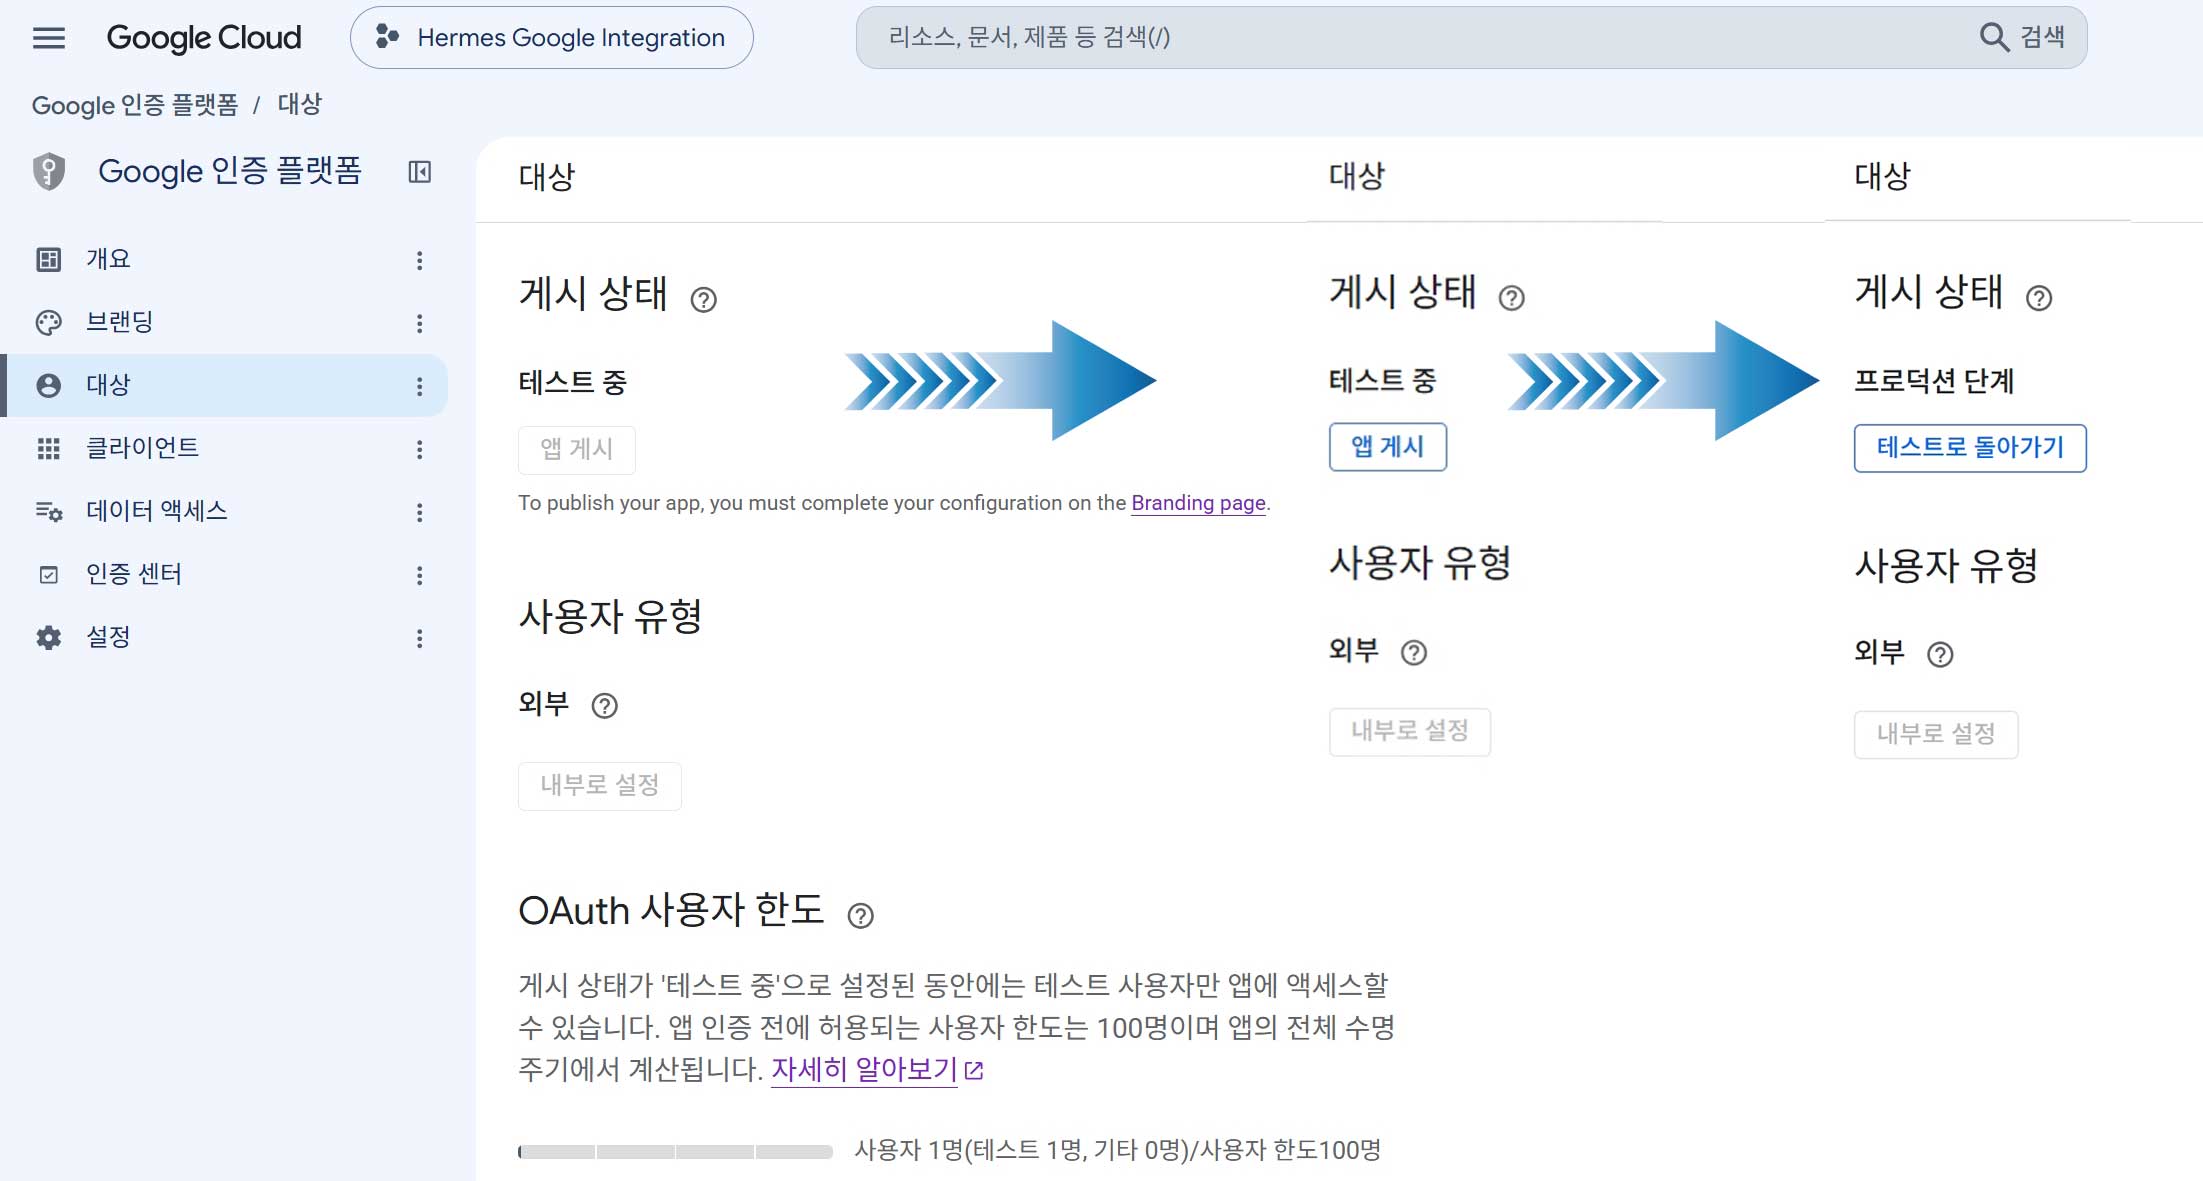Click the first greyed 내부로 설정 button
Screen dimensions: 2203x1181
(600, 785)
